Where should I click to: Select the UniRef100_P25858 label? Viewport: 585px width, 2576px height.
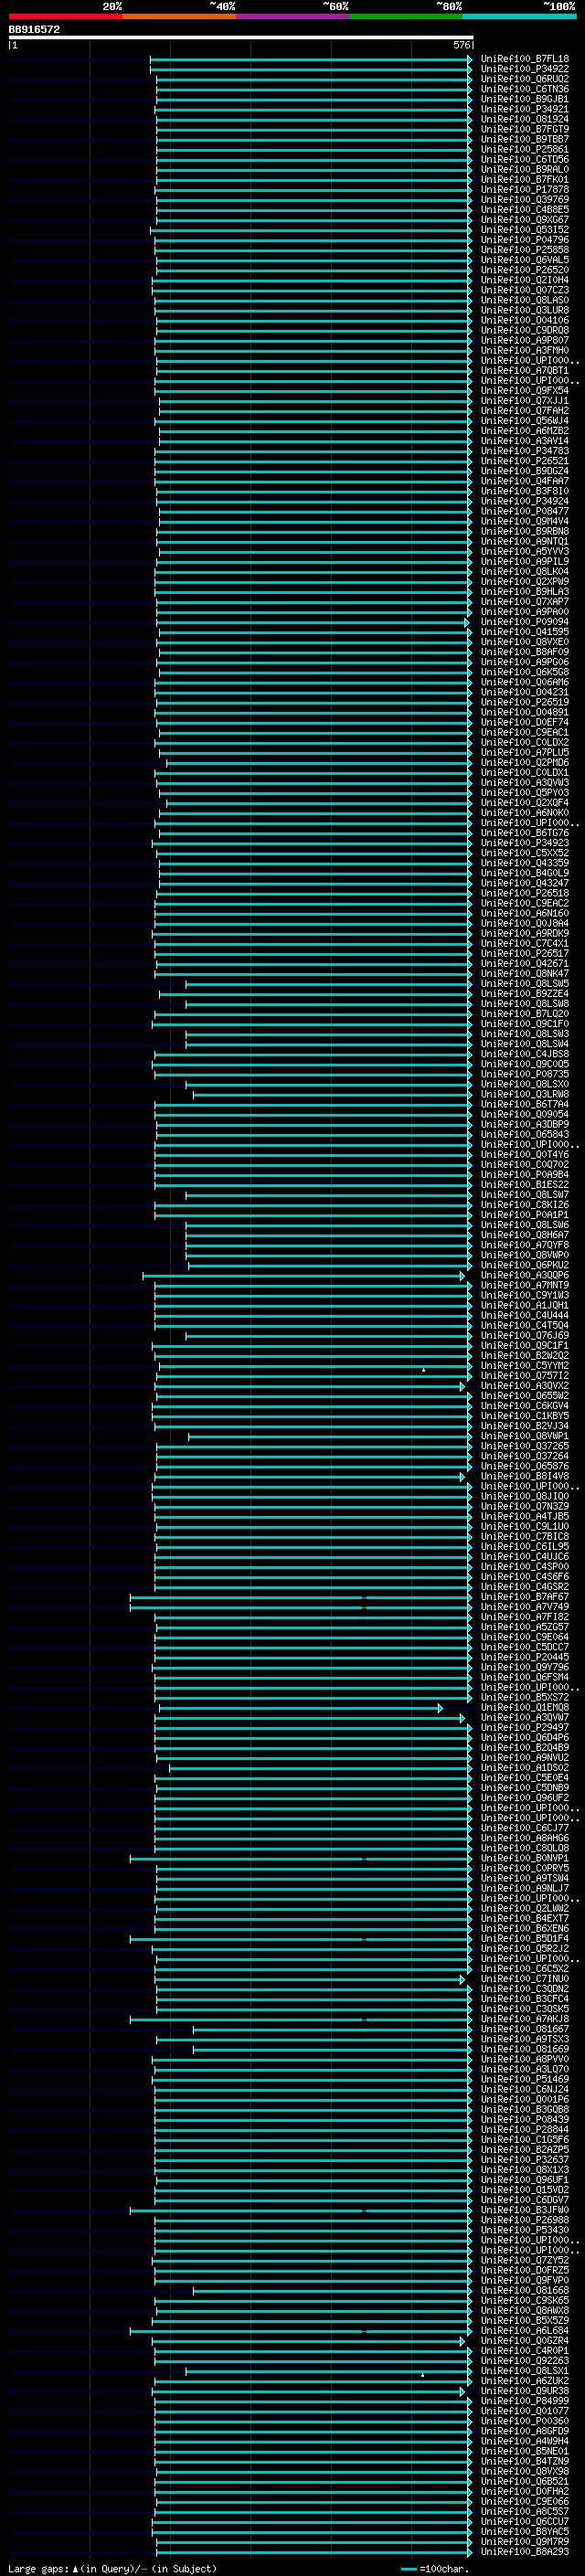pos(524,250)
